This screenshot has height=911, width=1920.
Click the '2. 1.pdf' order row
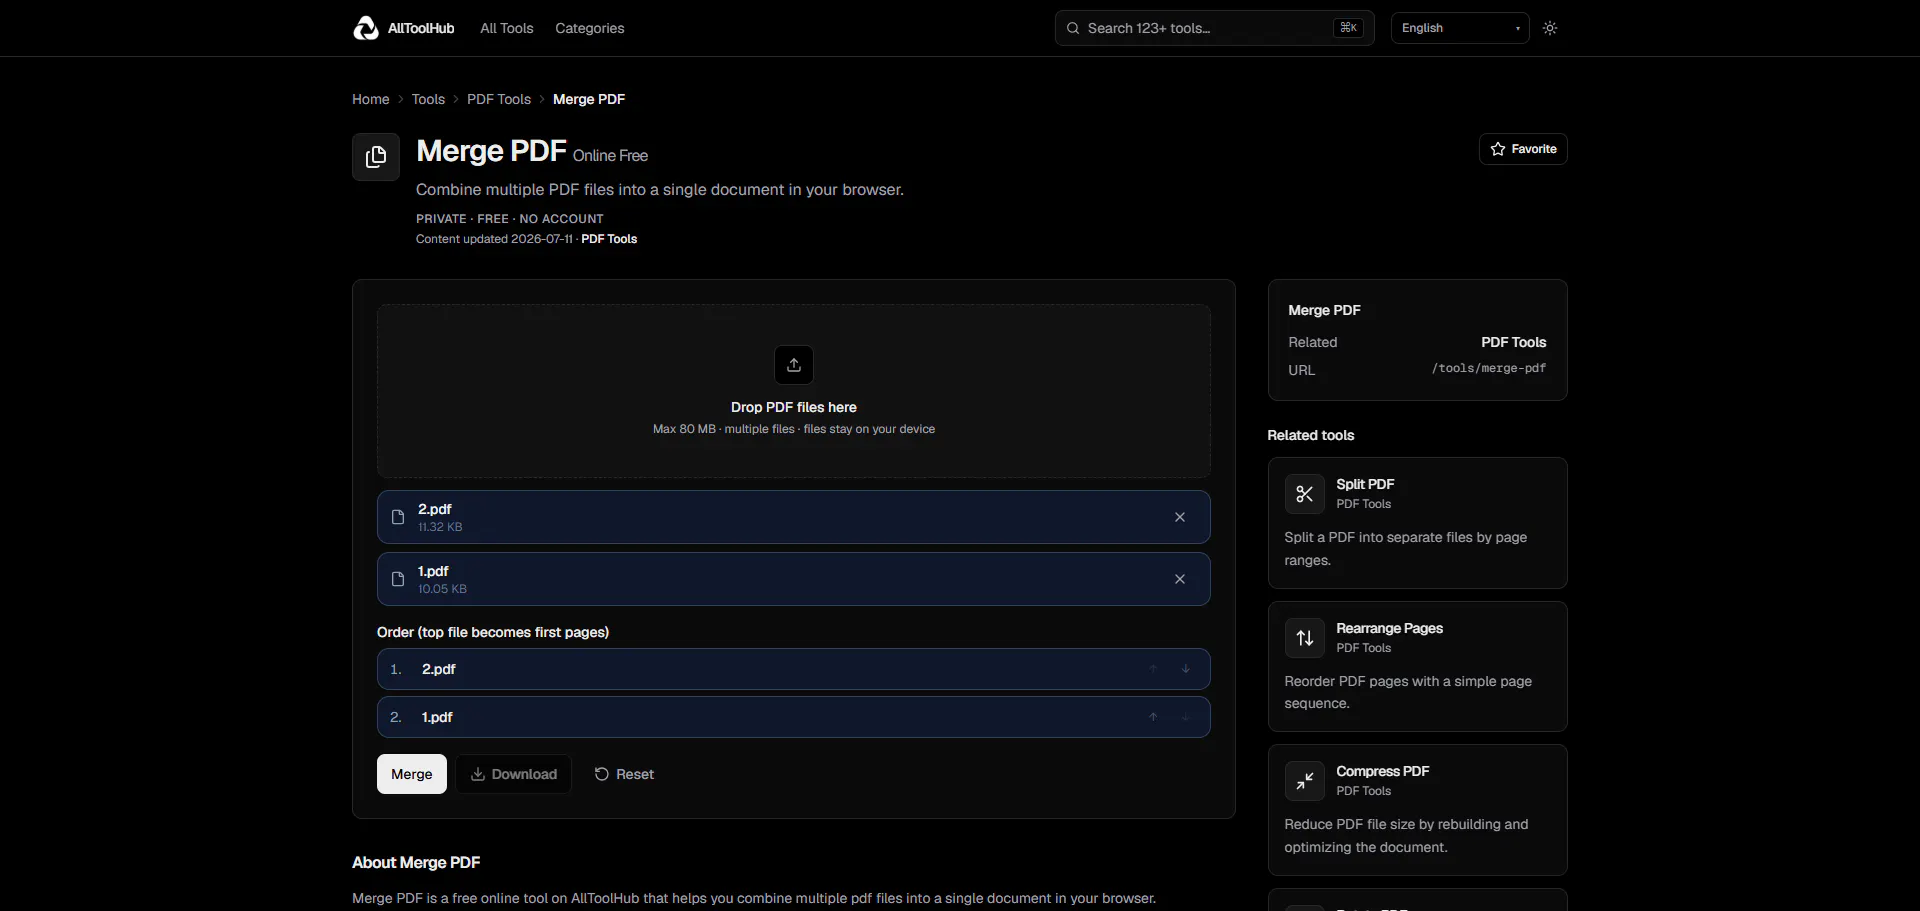pos(794,717)
